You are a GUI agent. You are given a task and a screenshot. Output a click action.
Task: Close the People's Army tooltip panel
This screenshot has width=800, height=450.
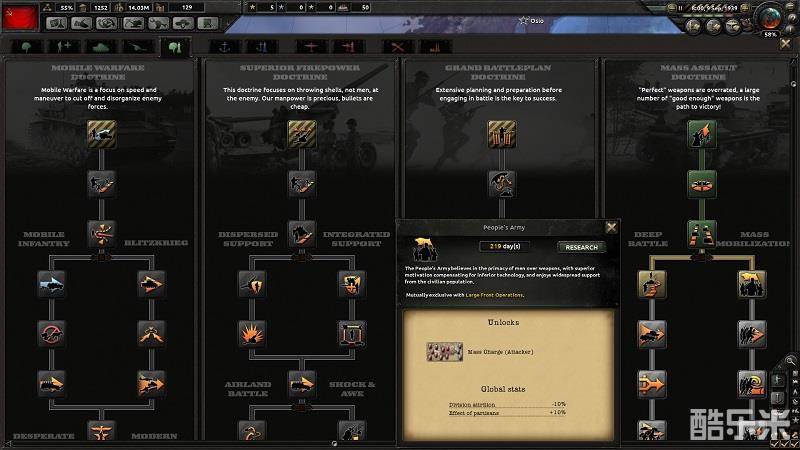coord(611,228)
